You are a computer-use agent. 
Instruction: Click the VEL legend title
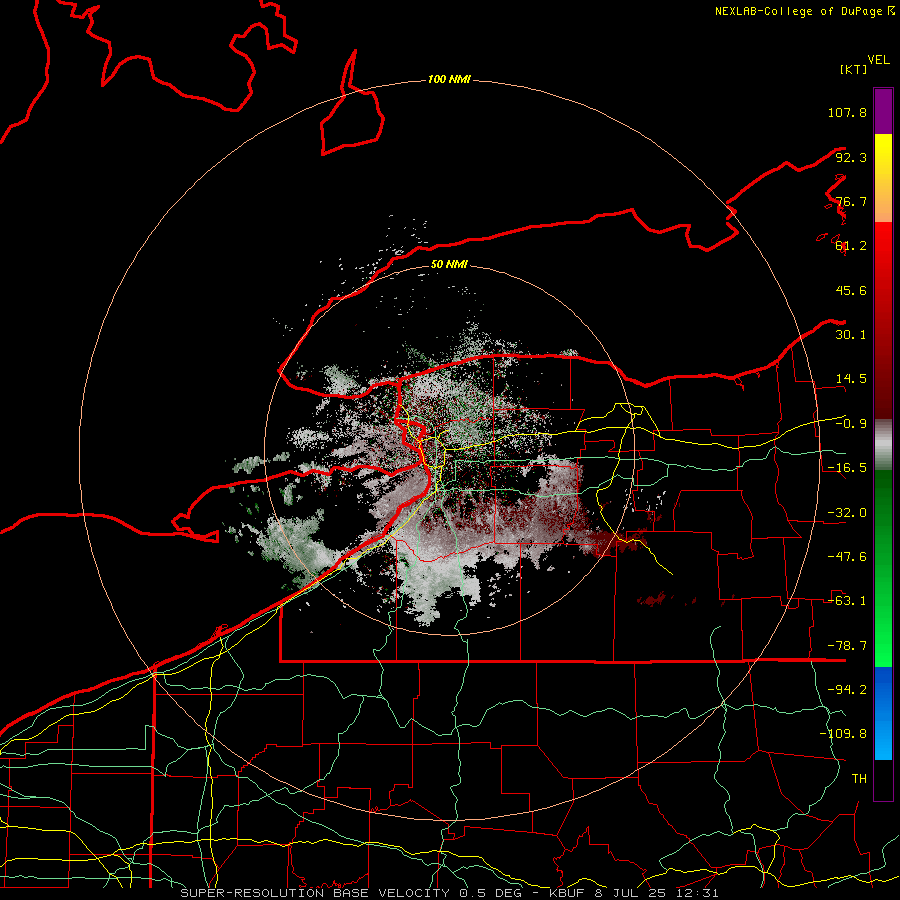tap(878, 60)
